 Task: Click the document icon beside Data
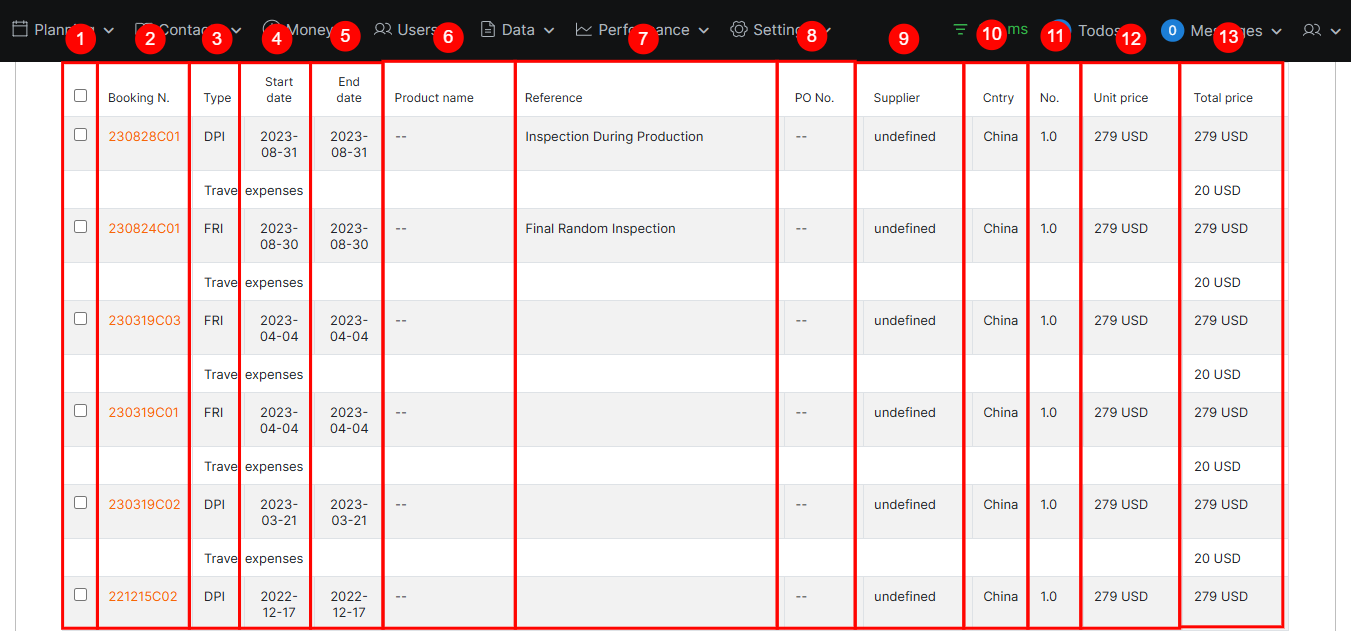(x=488, y=30)
